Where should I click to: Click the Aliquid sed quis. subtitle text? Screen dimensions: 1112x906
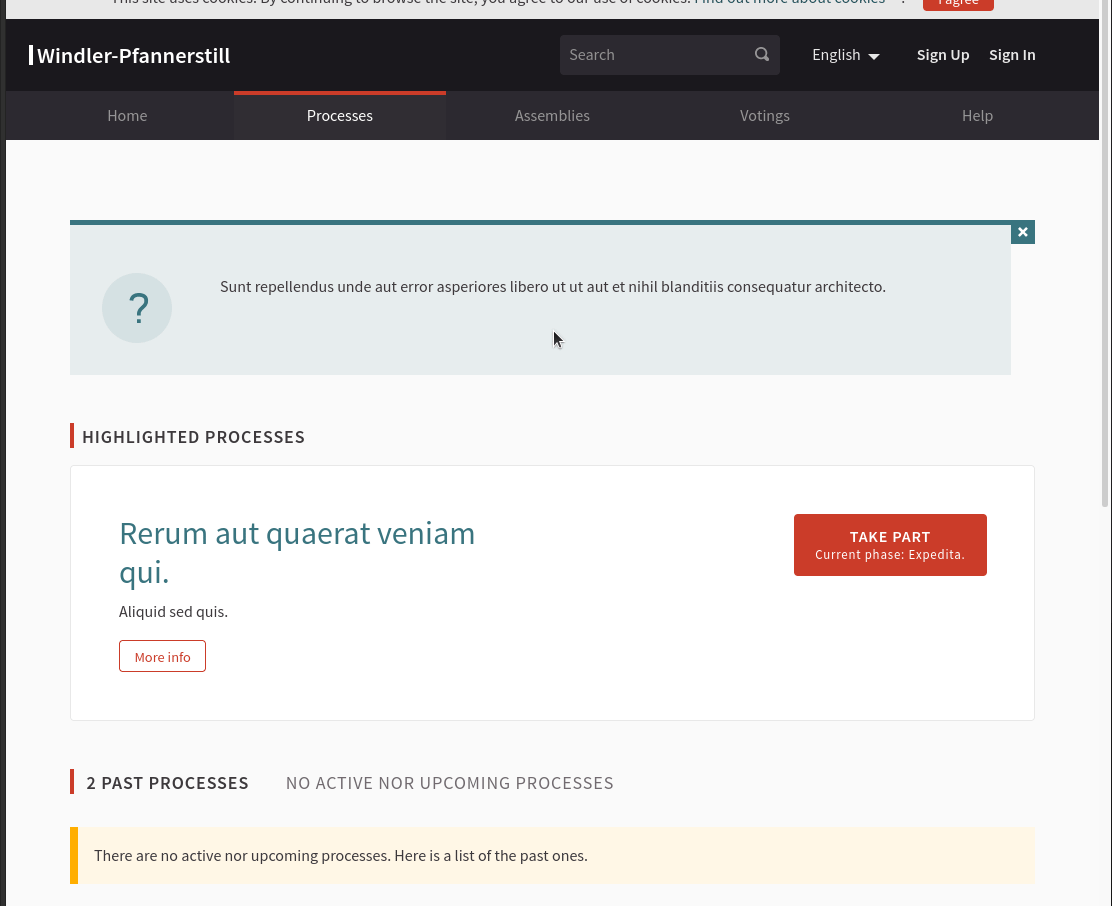[x=173, y=612]
